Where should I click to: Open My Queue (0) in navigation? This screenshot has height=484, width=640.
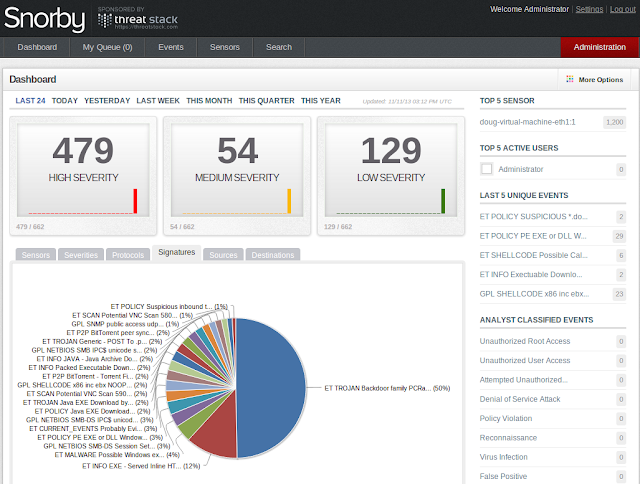click(107, 47)
